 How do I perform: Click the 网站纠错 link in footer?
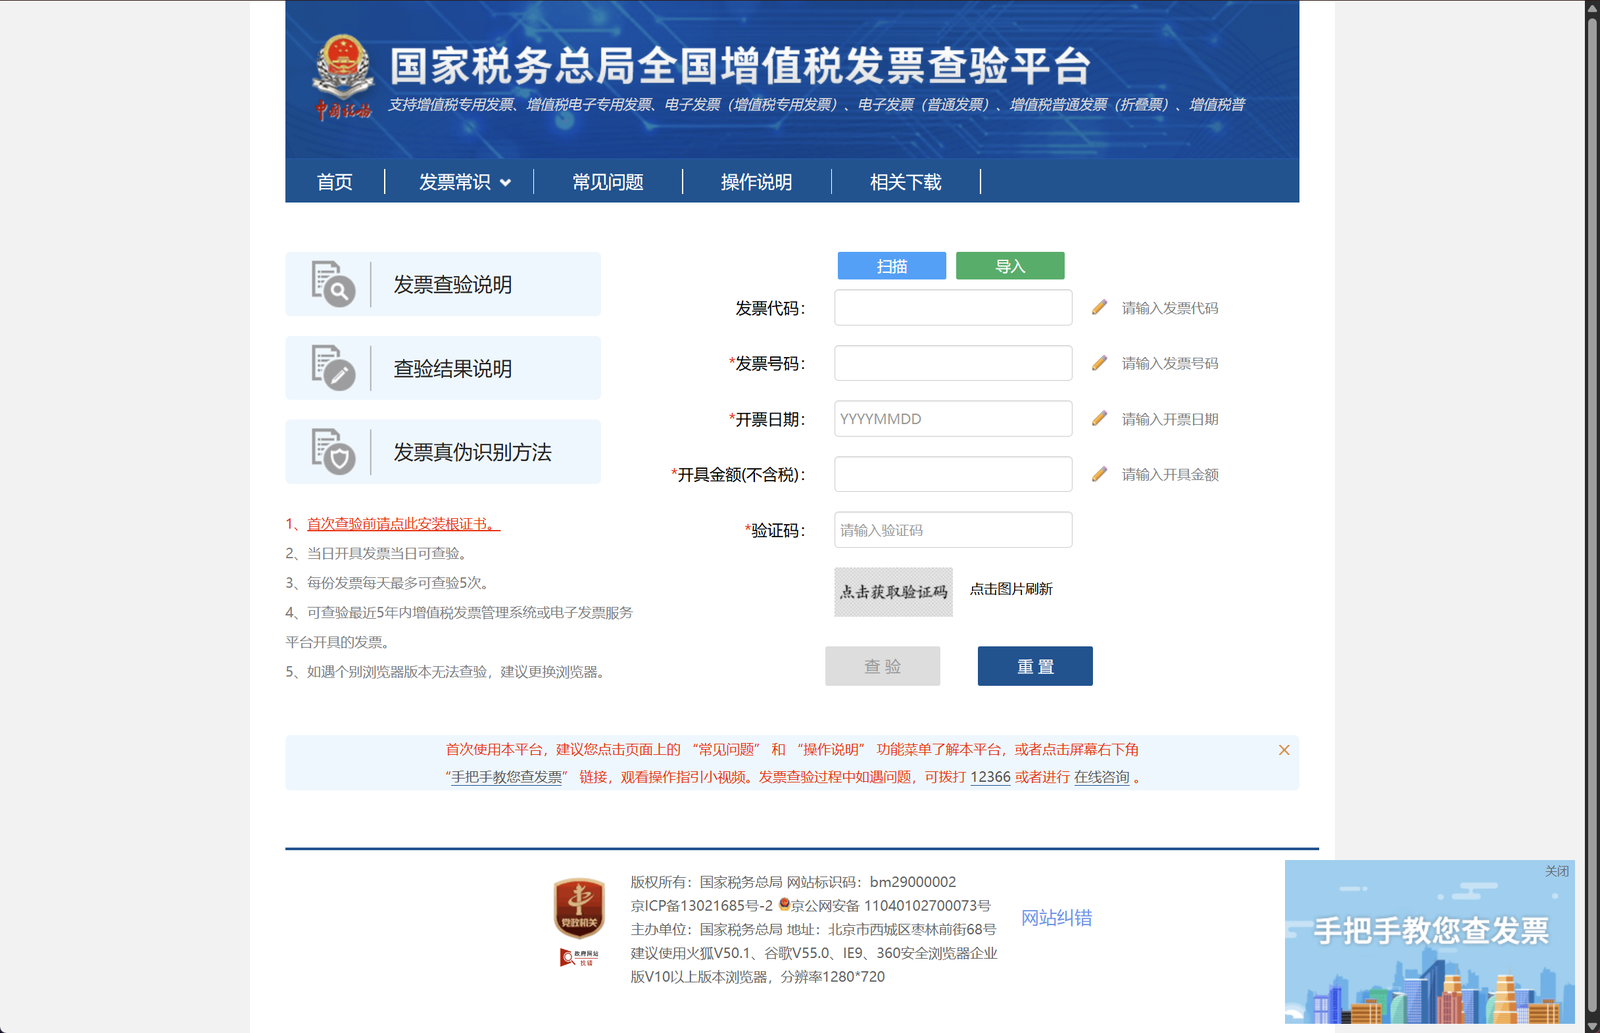click(1056, 918)
